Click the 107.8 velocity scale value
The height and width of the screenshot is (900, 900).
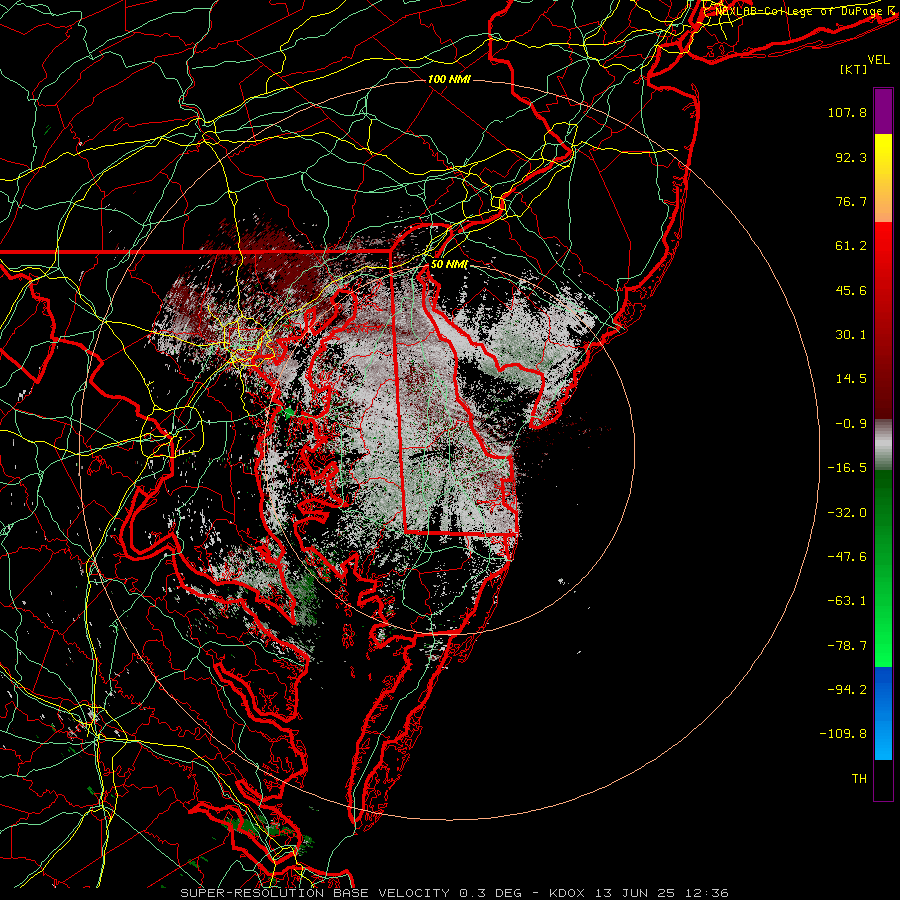tap(847, 112)
